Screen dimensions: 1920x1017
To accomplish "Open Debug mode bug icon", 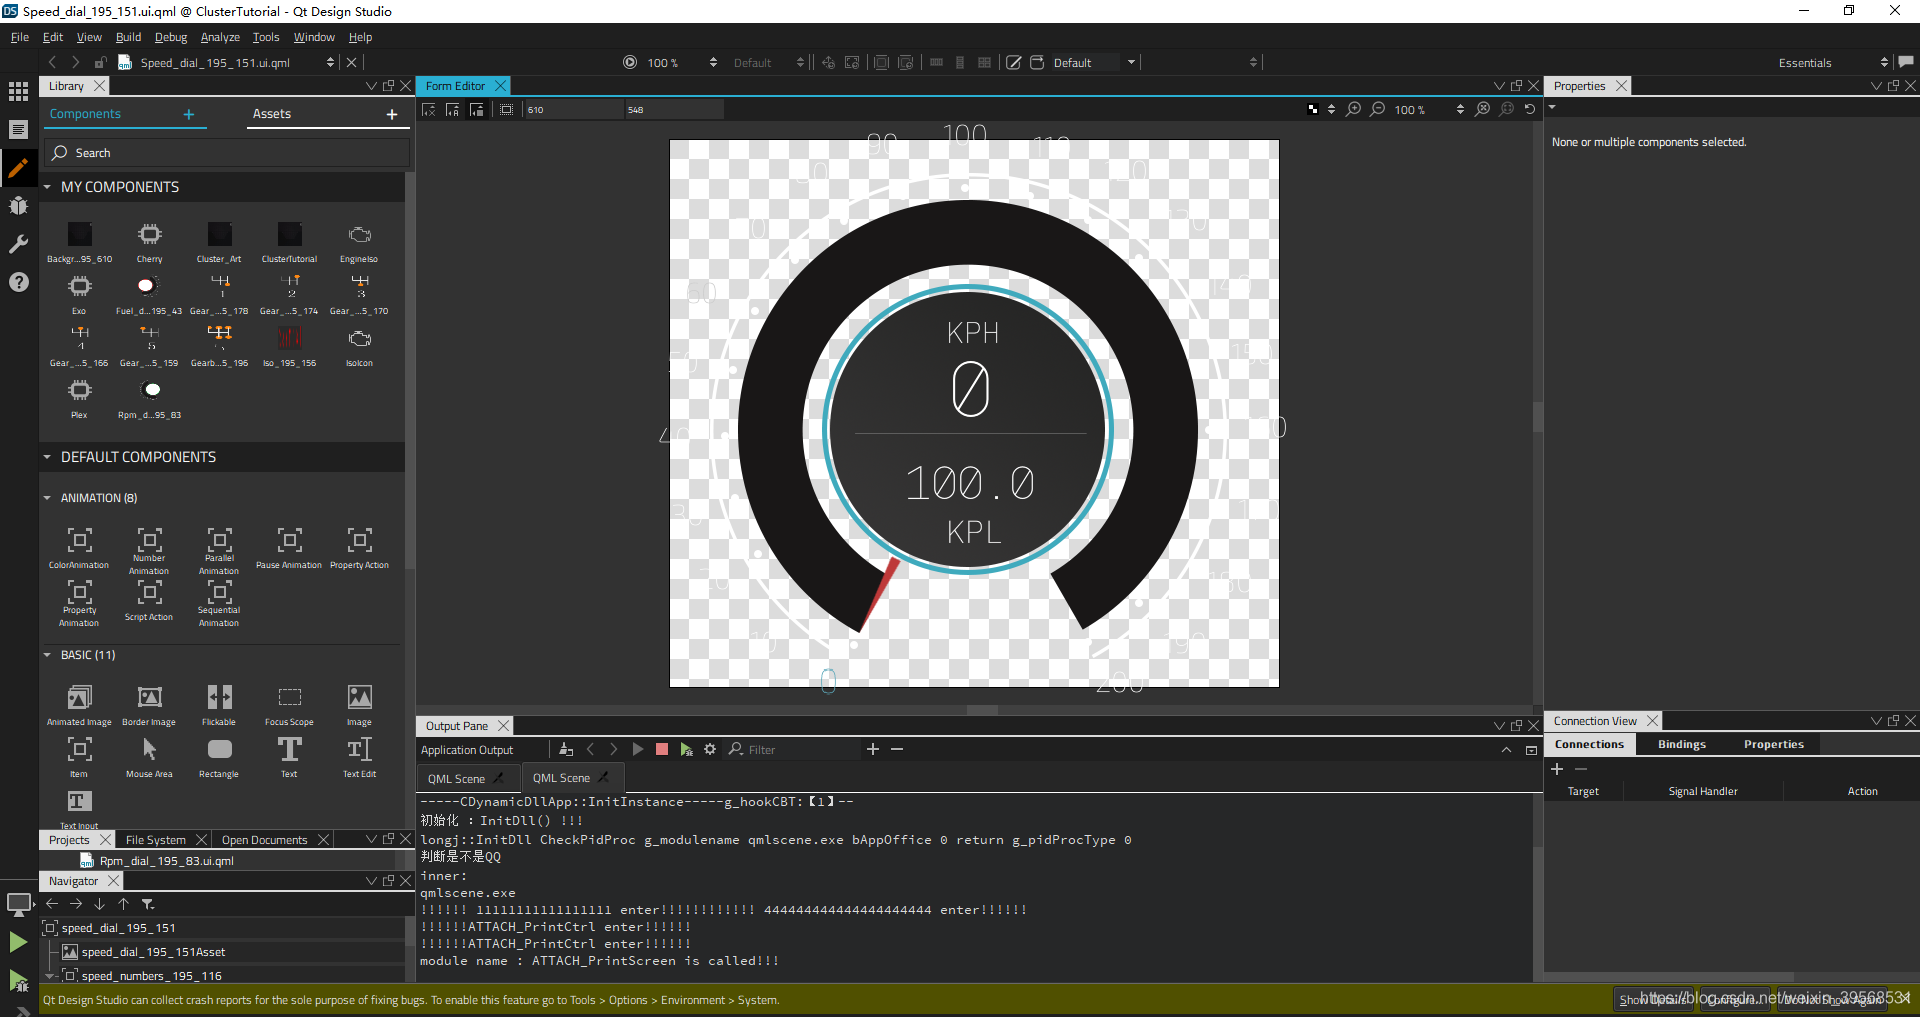I will tap(18, 205).
